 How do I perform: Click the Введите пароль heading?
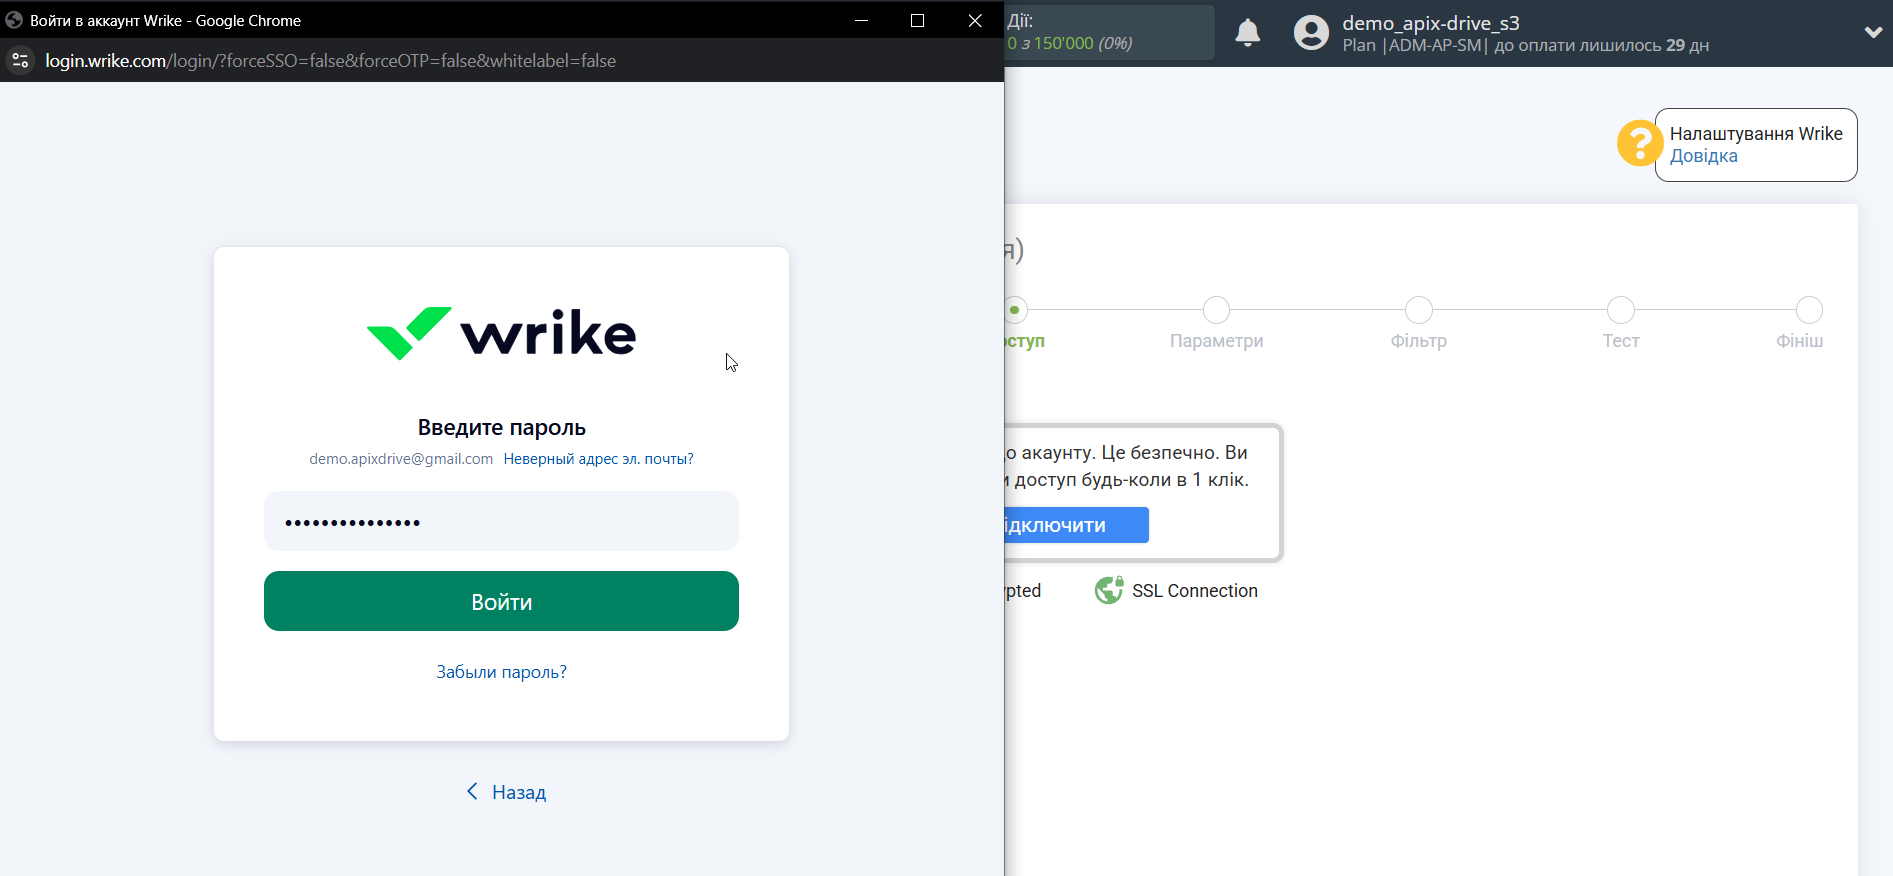pos(501,428)
